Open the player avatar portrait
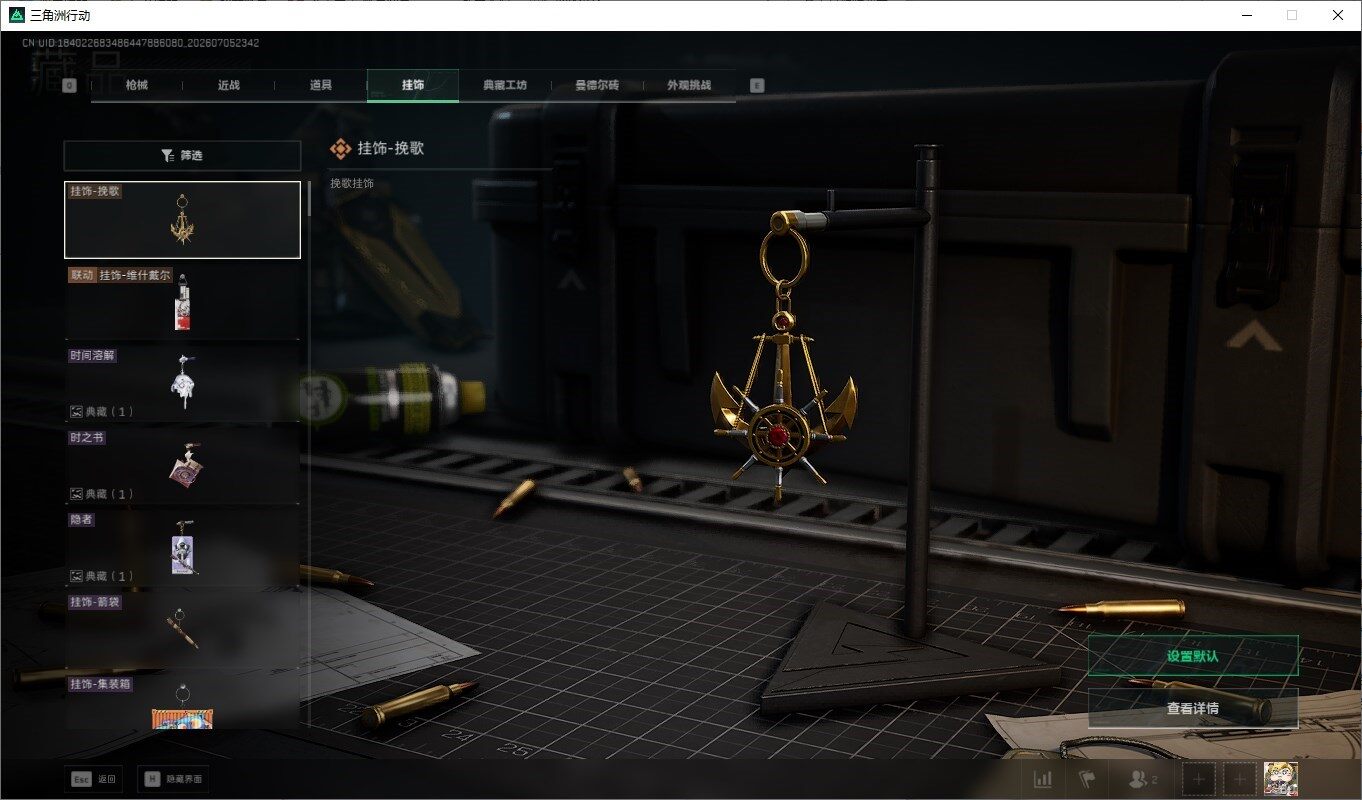The image size is (1362, 800). click(x=1281, y=779)
